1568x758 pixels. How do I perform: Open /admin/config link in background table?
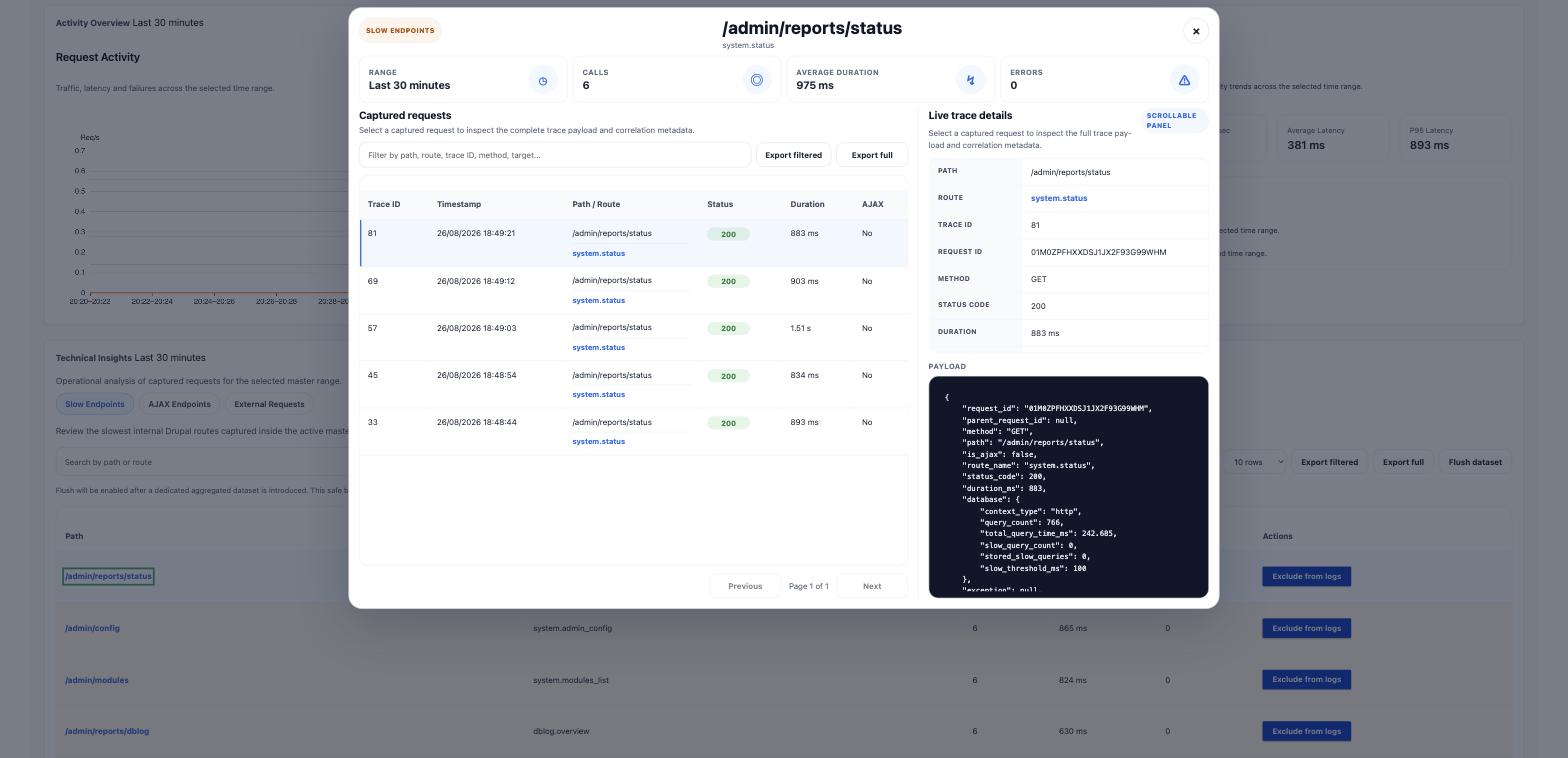92,628
